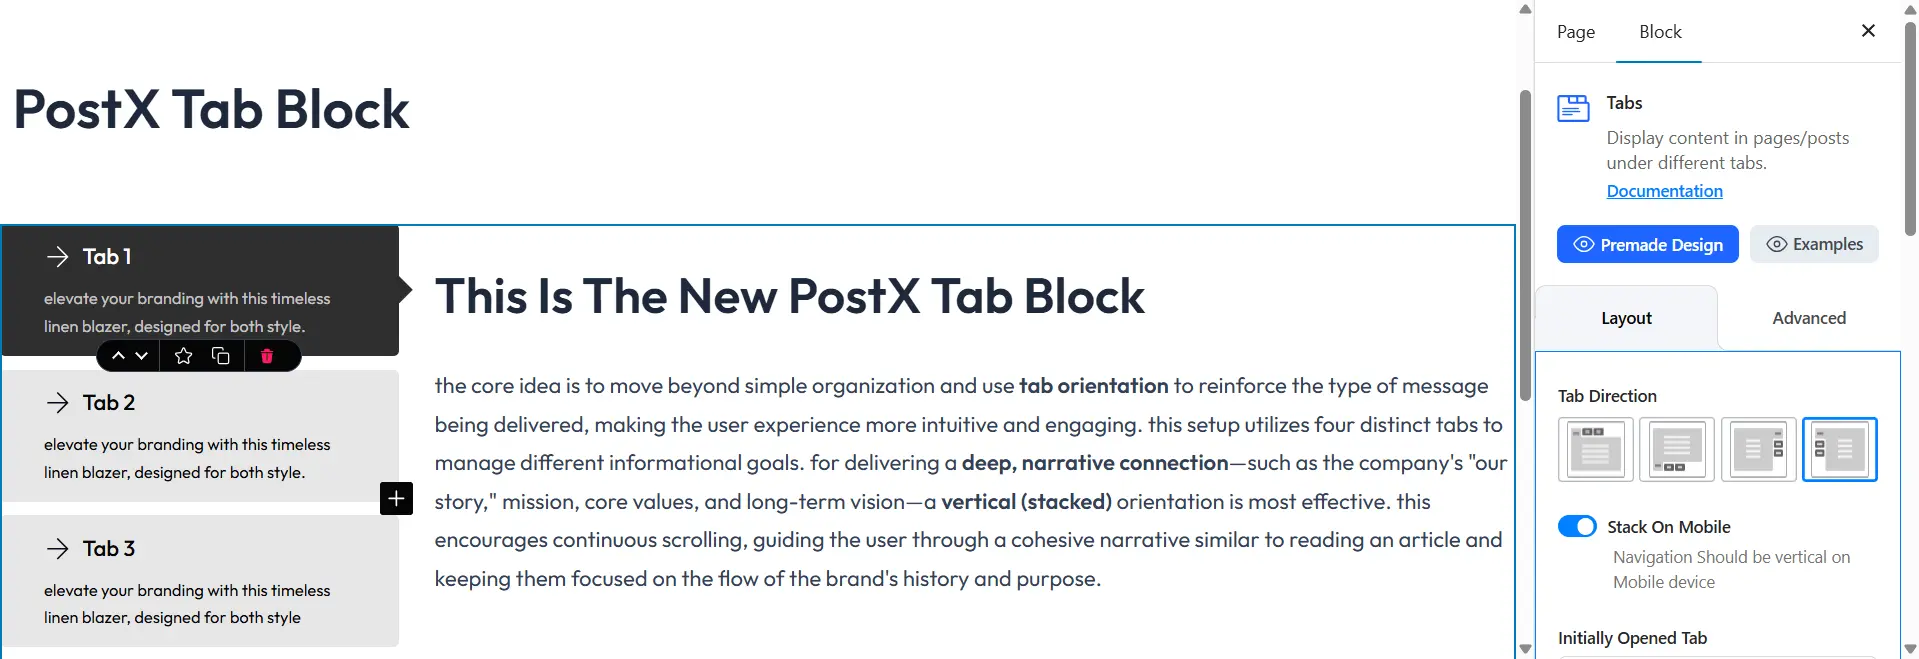Open the Advanced settings tab
This screenshot has width=1919, height=659.
tap(1808, 317)
